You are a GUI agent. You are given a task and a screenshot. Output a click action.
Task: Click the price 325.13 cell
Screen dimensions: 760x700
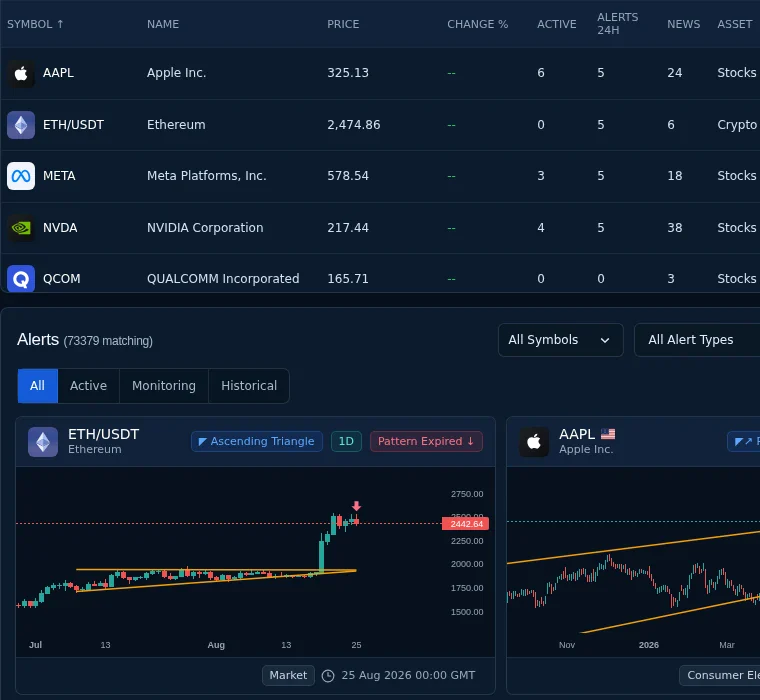click(348, 73)
